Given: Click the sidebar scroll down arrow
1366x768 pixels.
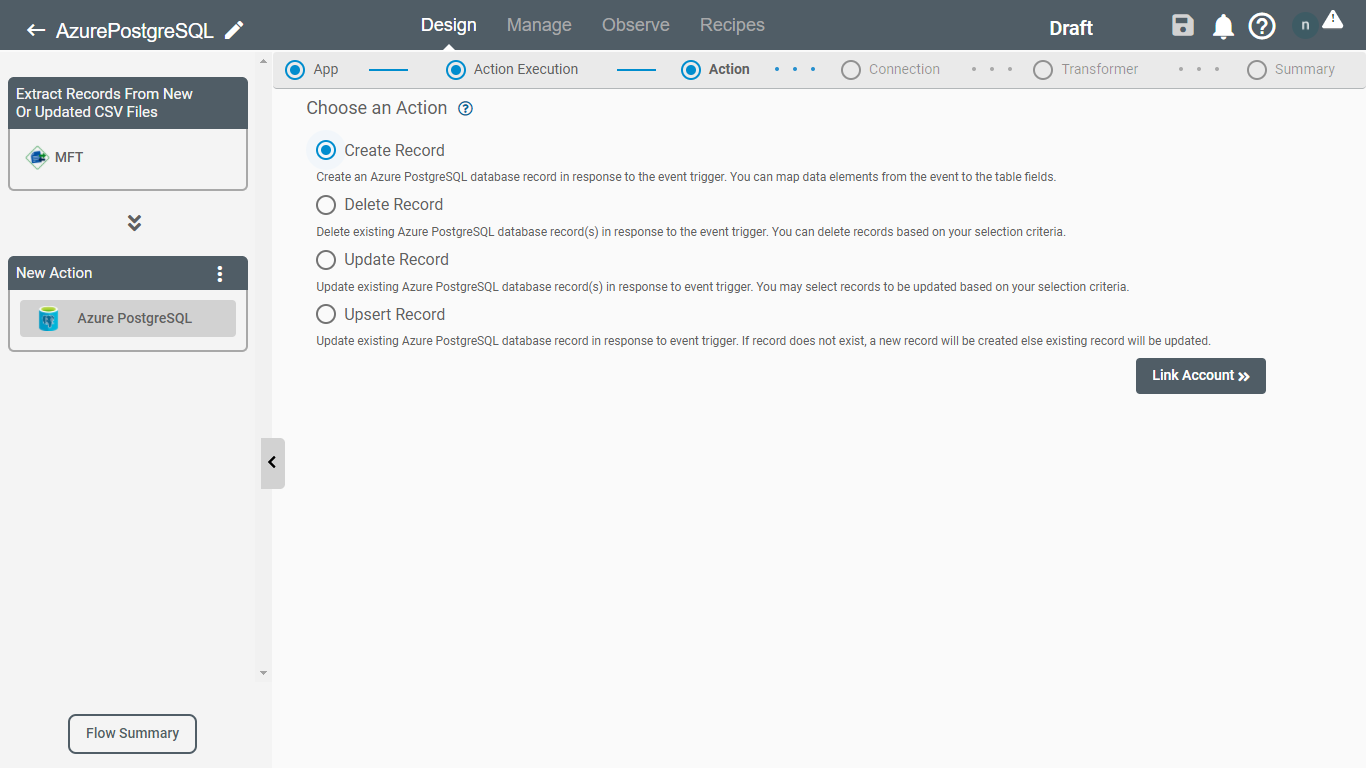Looking at the screenshot, I should point(264,673).
